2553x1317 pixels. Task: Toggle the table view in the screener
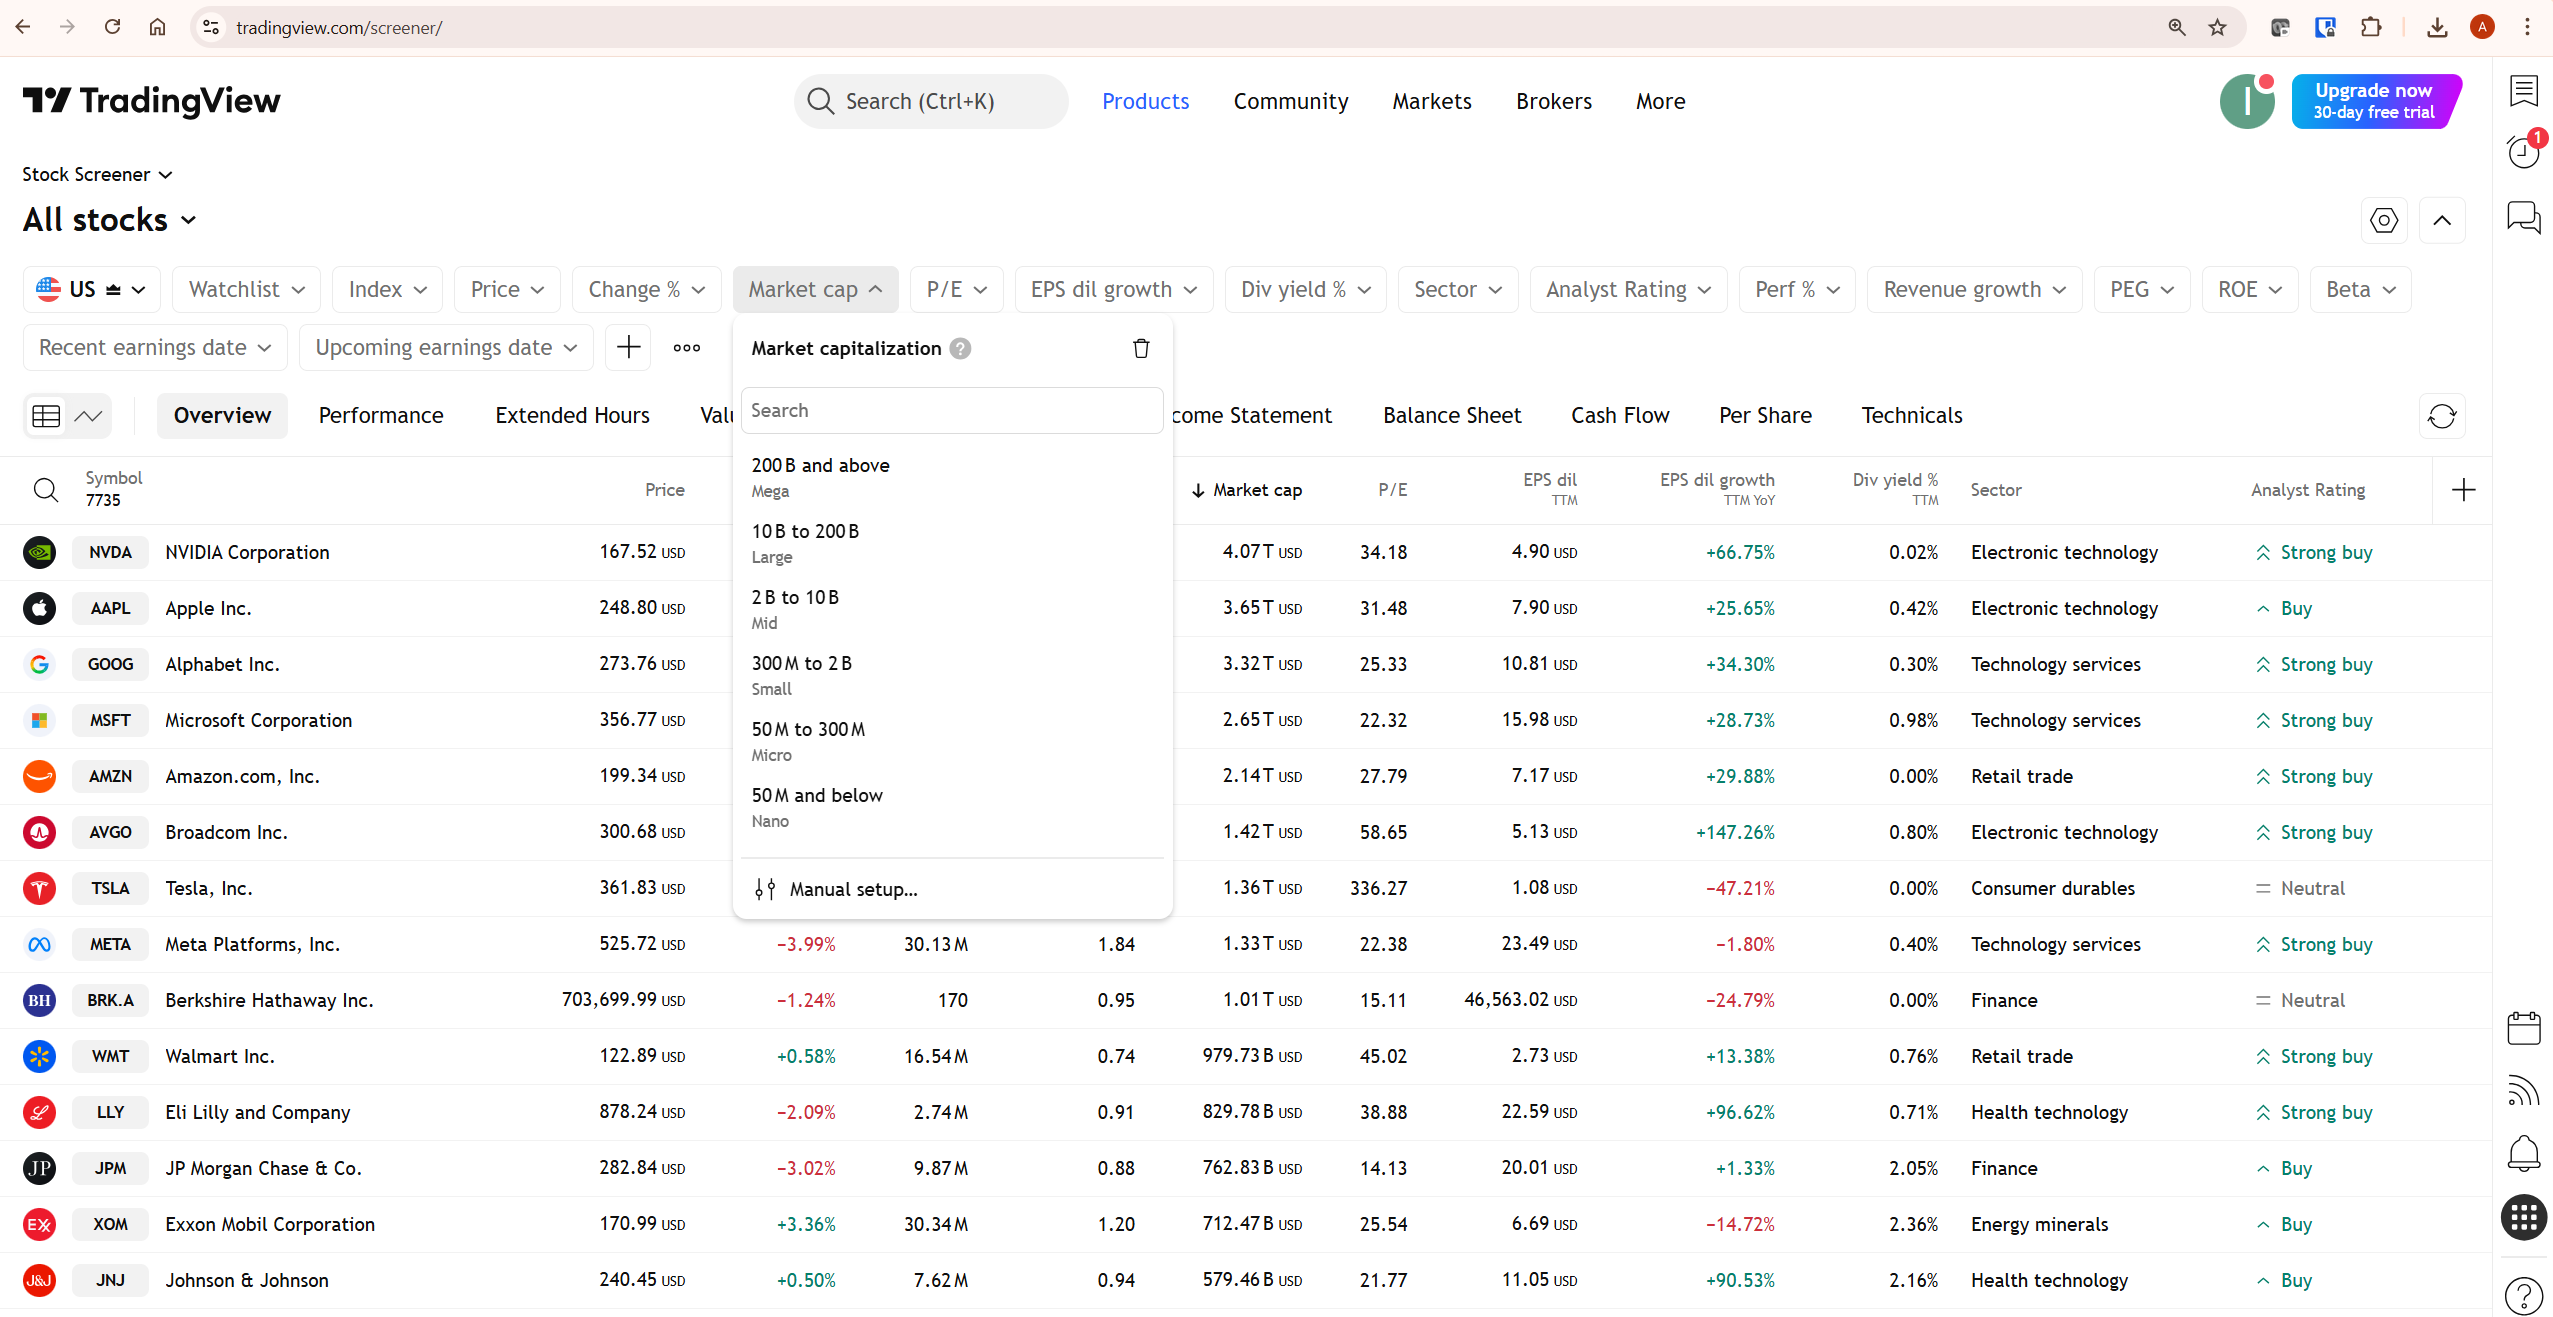[x=45, y=415]
